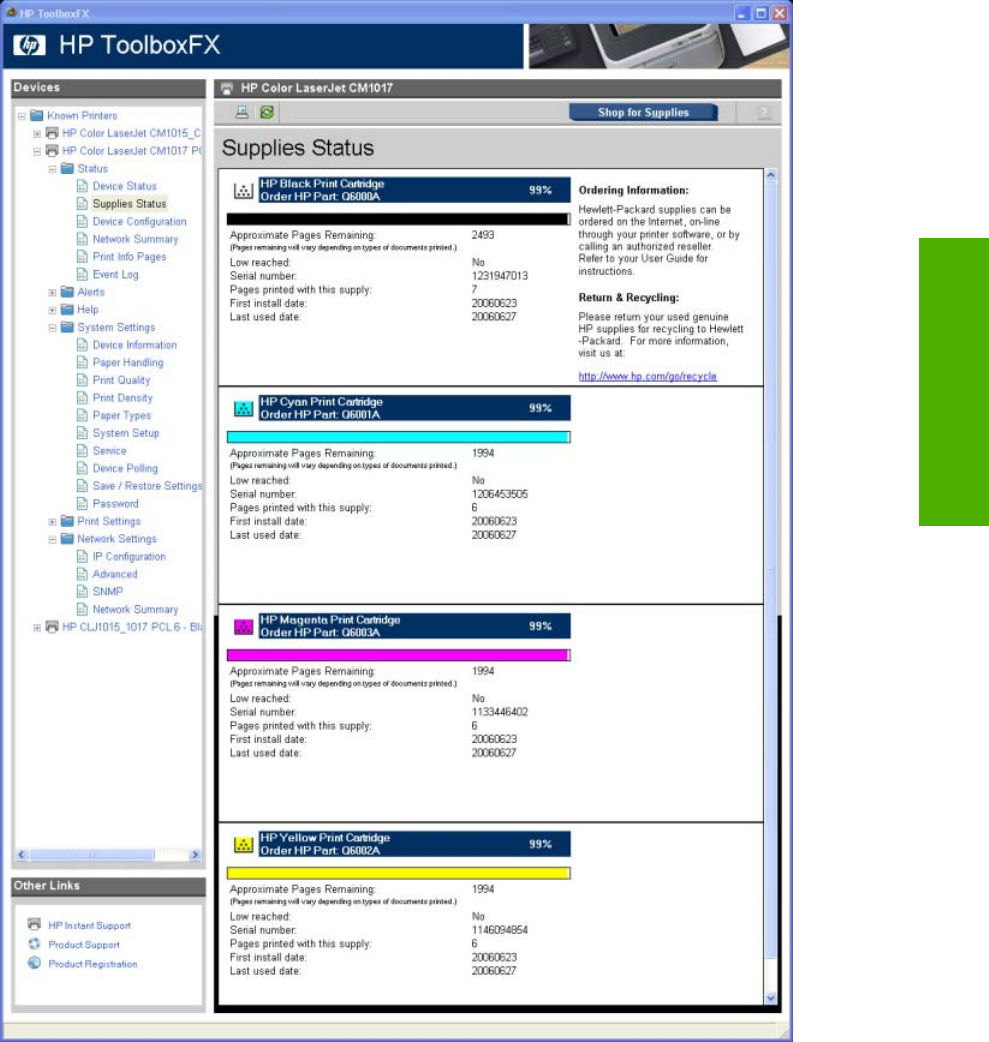The image size is (989, 1042).
Task: Click the HP logo in the header
Action: [x=29, y=45]
